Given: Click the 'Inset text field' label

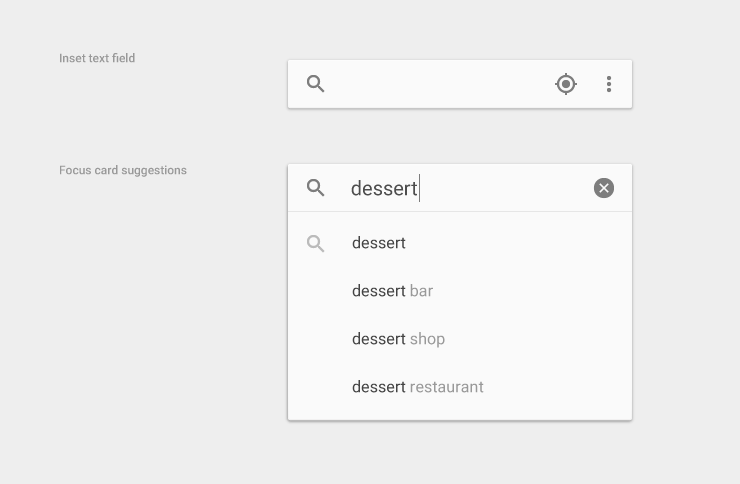Looking at the screenshot, I should tap(97, 58).
